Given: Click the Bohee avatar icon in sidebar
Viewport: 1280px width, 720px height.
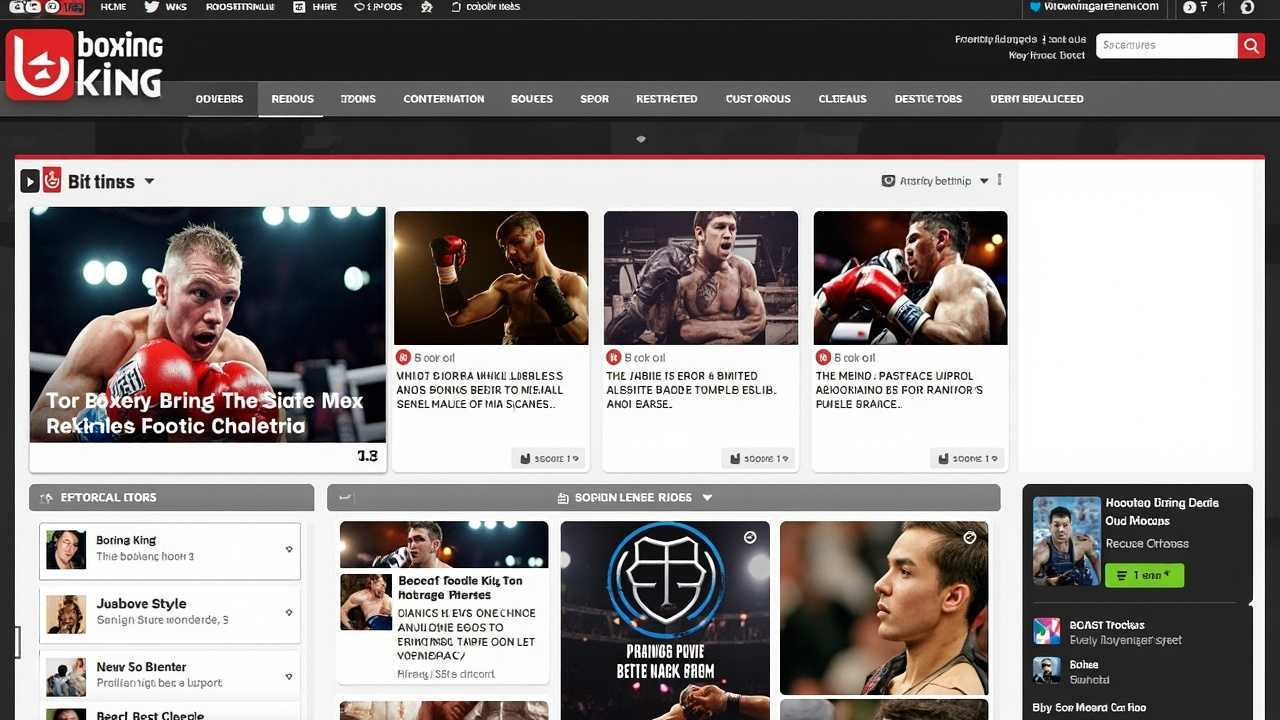Looking at the screenshot, I should pos(1046,670).
